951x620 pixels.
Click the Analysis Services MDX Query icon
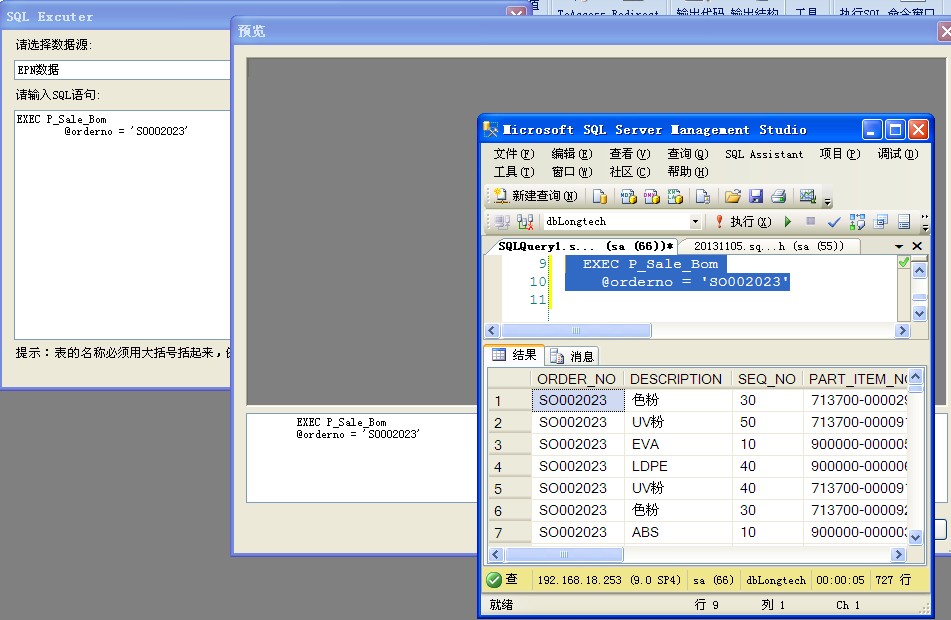coord(628,196)
